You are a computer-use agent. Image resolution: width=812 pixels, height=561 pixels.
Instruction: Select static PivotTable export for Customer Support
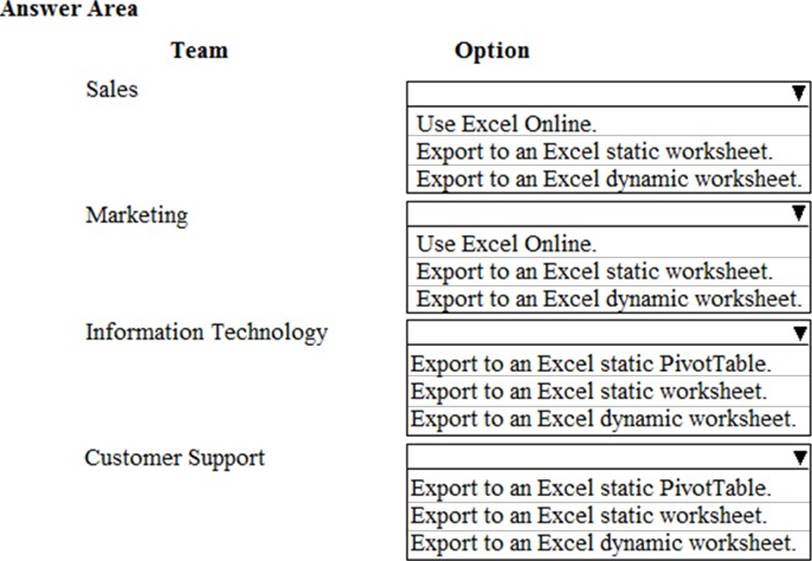(591, 488)
